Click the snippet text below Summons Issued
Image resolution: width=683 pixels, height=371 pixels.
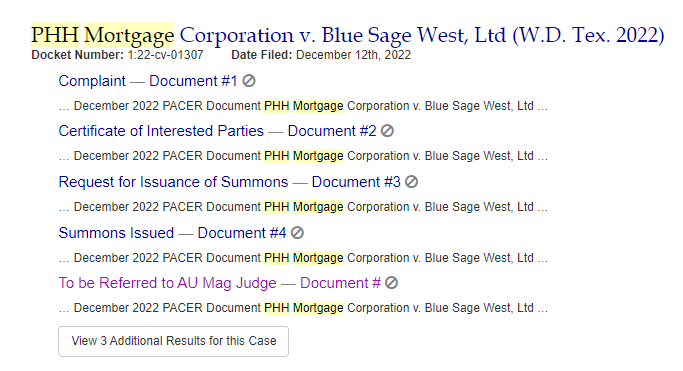coord(303,258)
